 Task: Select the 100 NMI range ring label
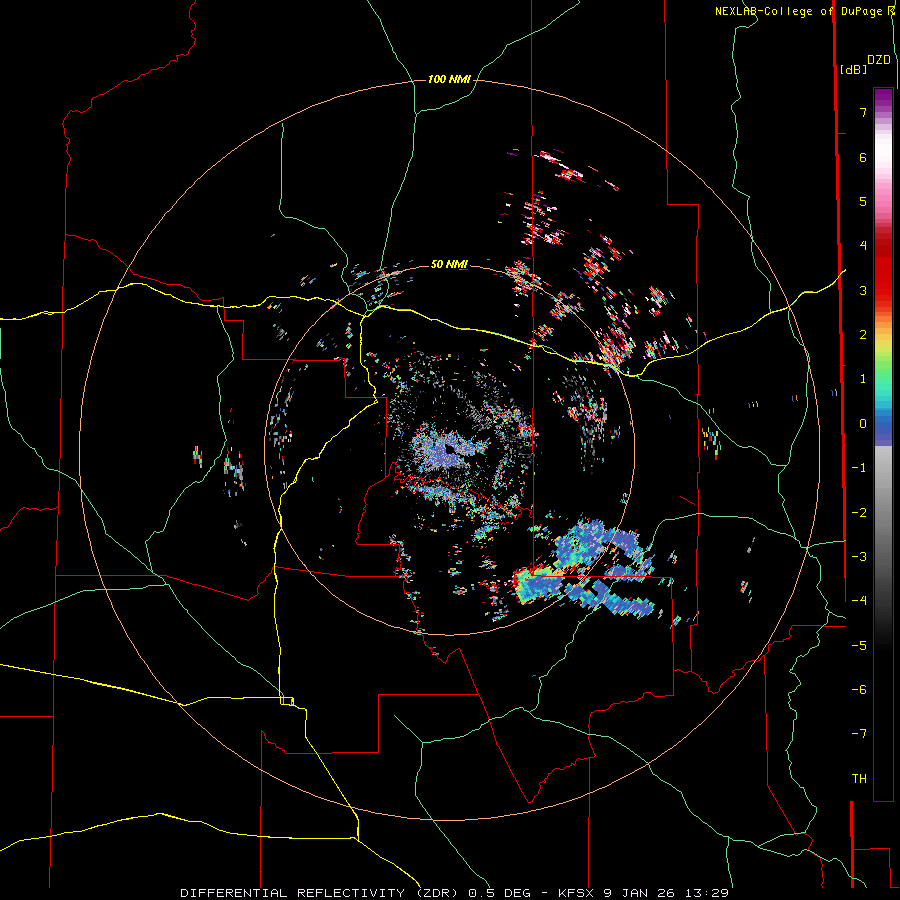click(x=449, y=79)
